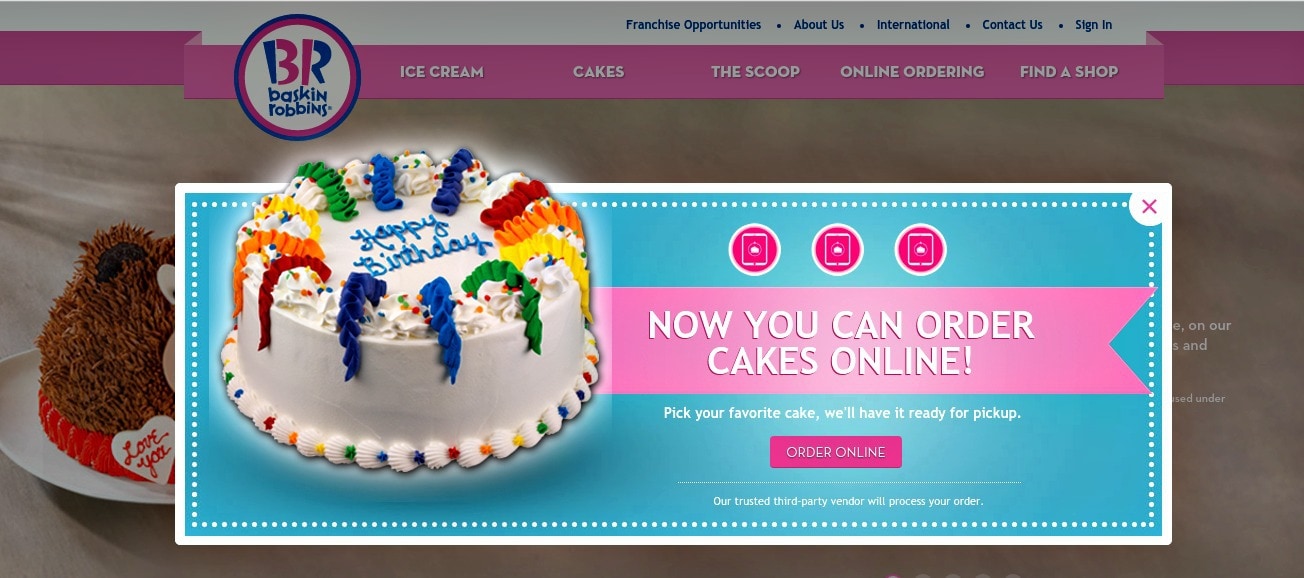This screenshot has height=578, width=1304.
Task: Open the International link
Action: coord(913,25)
